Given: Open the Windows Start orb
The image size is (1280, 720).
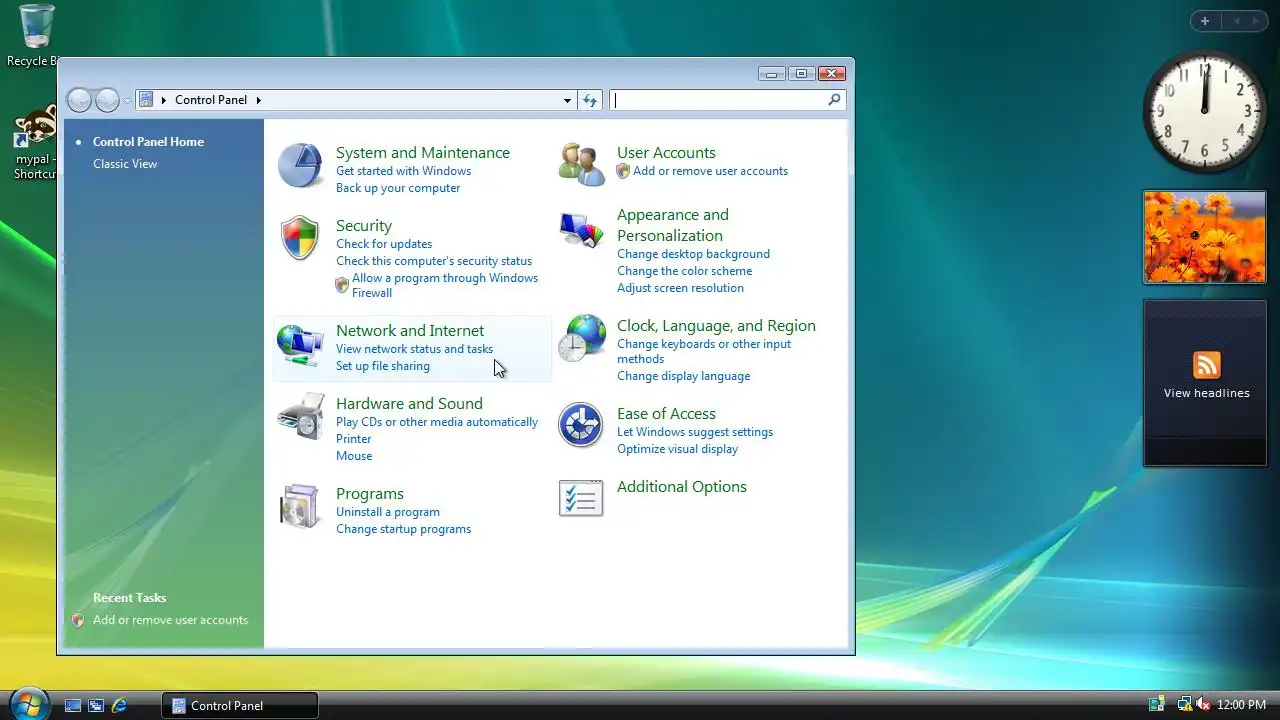Looking at the screenshot, I should [x=28, y=703].
